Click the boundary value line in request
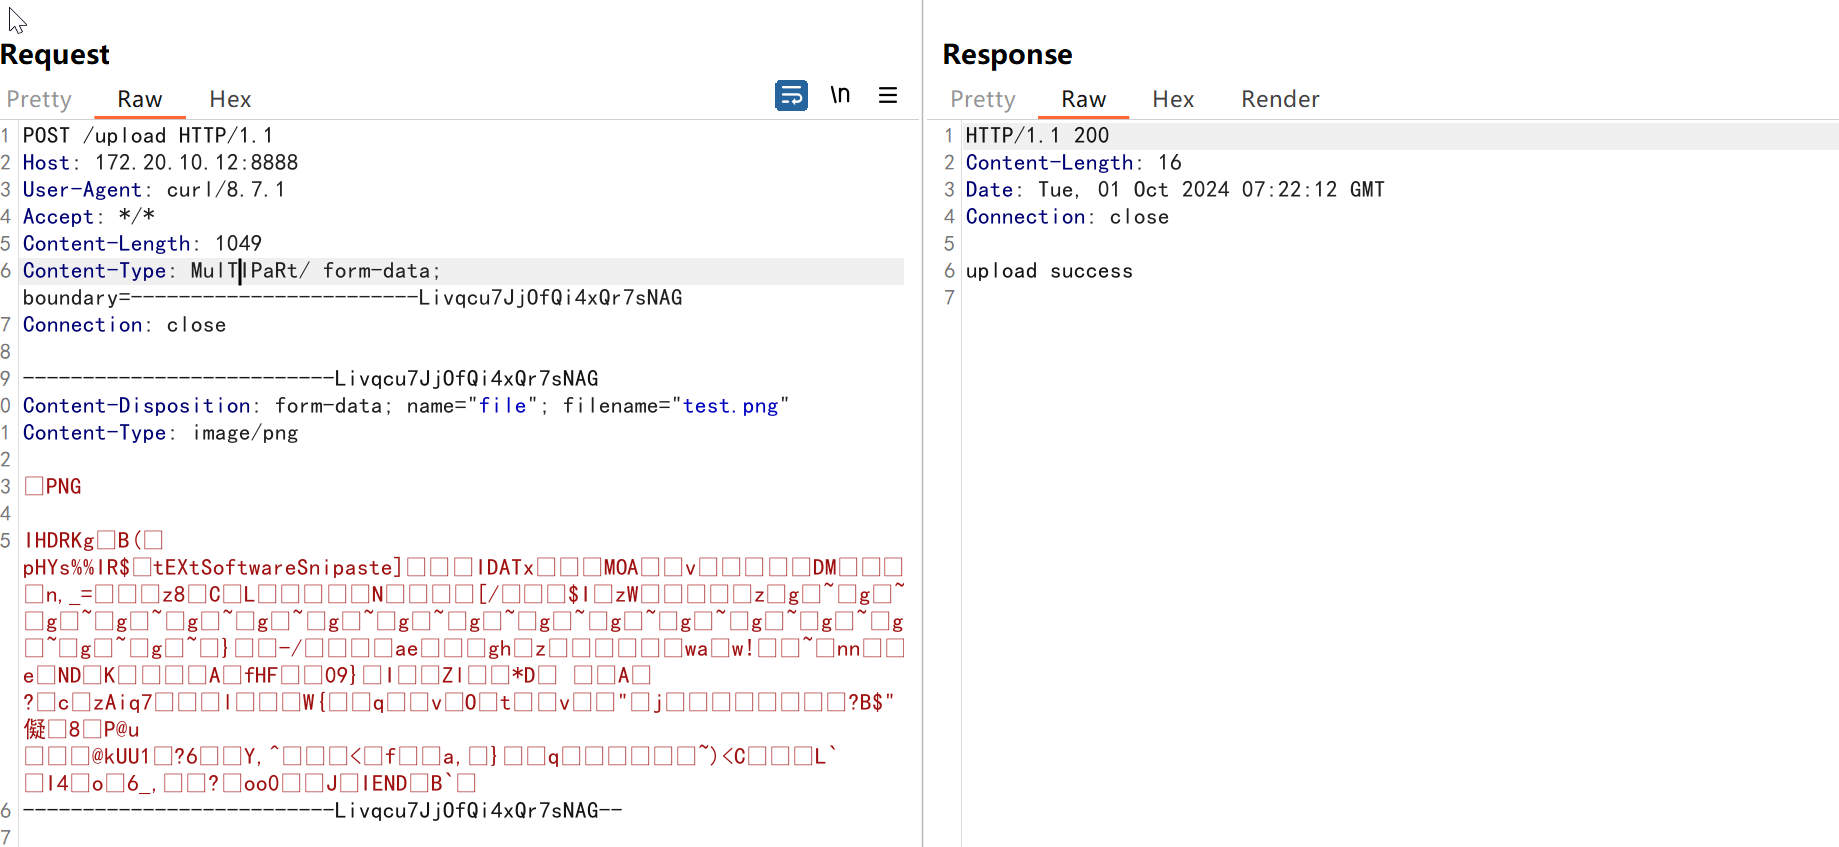Screen dimensions: 1839x847 352,298
